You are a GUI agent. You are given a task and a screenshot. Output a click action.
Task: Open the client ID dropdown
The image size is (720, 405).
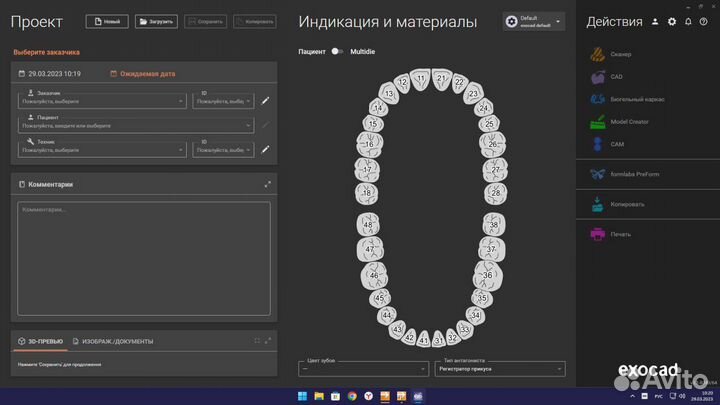(223, 101)
